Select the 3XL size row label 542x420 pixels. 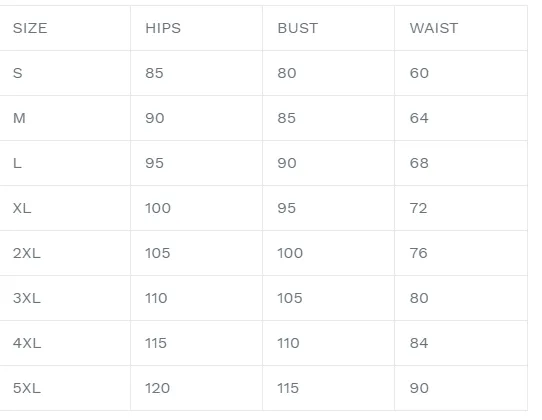click(27, 298)
